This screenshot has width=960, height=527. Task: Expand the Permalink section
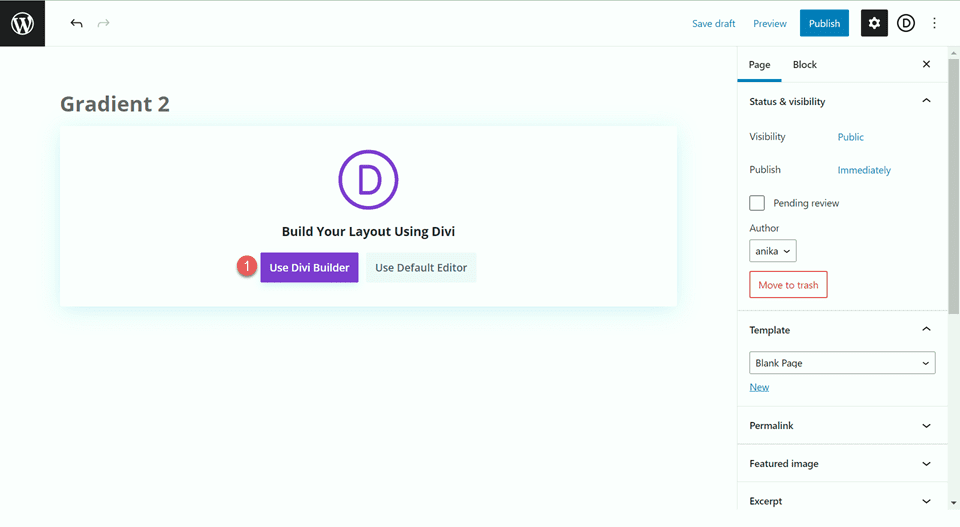pyautogui.click(x=841, y=426)
